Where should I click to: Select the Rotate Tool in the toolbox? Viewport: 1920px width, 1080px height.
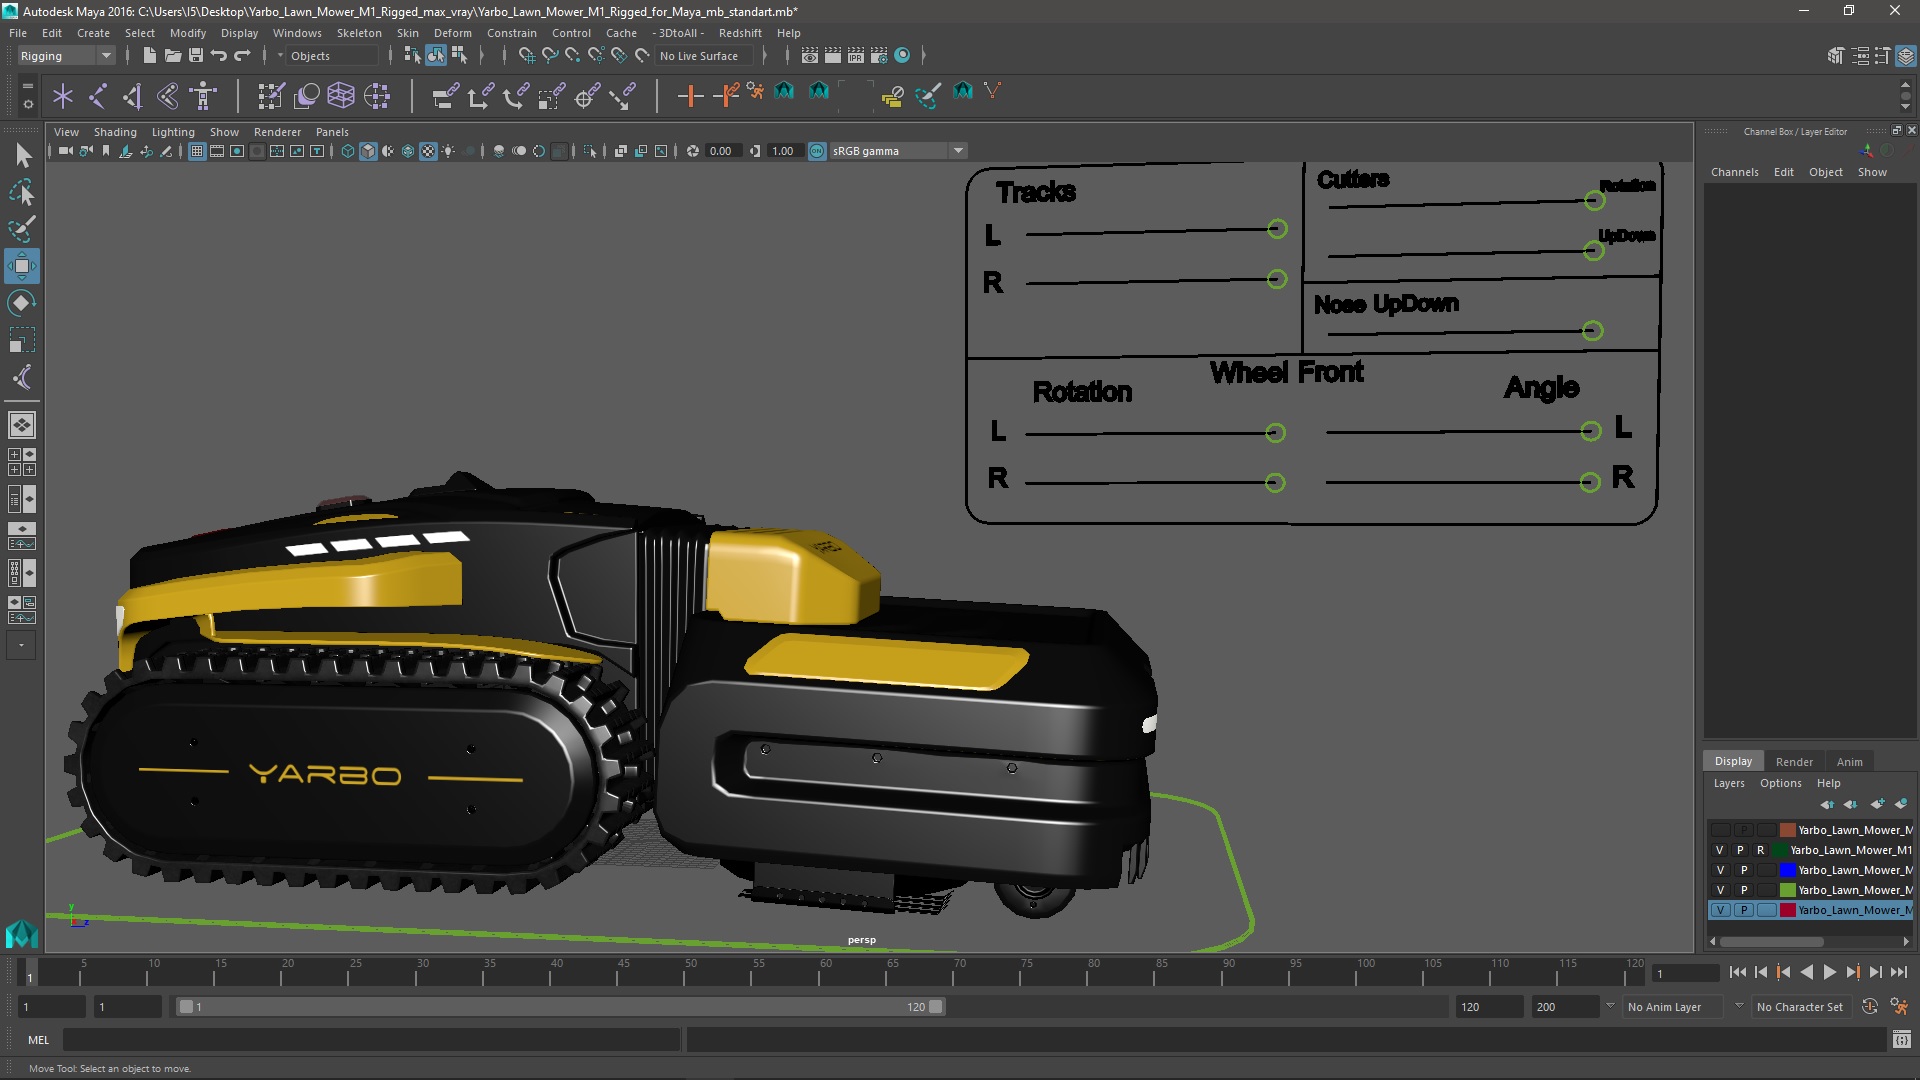tap(21, 303)
